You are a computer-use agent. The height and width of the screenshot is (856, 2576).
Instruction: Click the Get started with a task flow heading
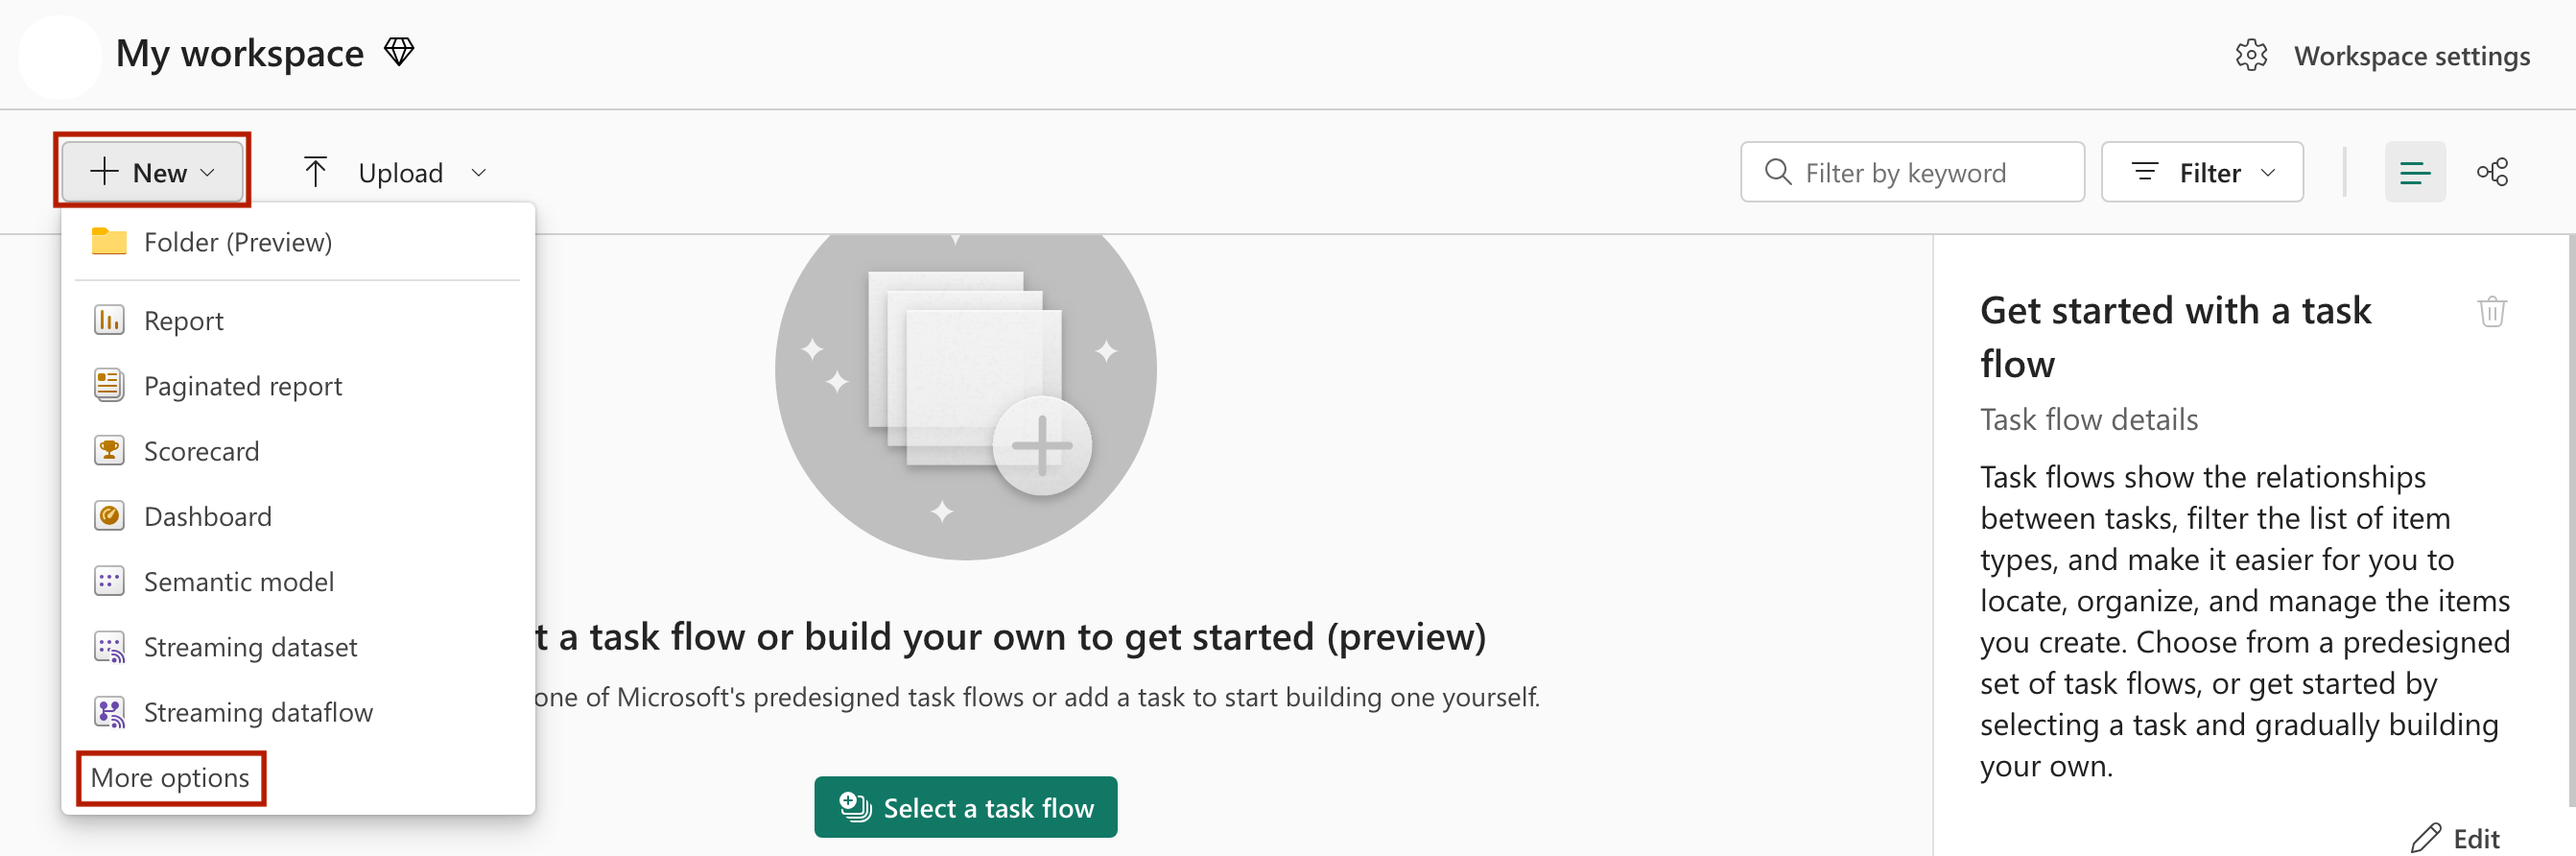(2175, 336)
